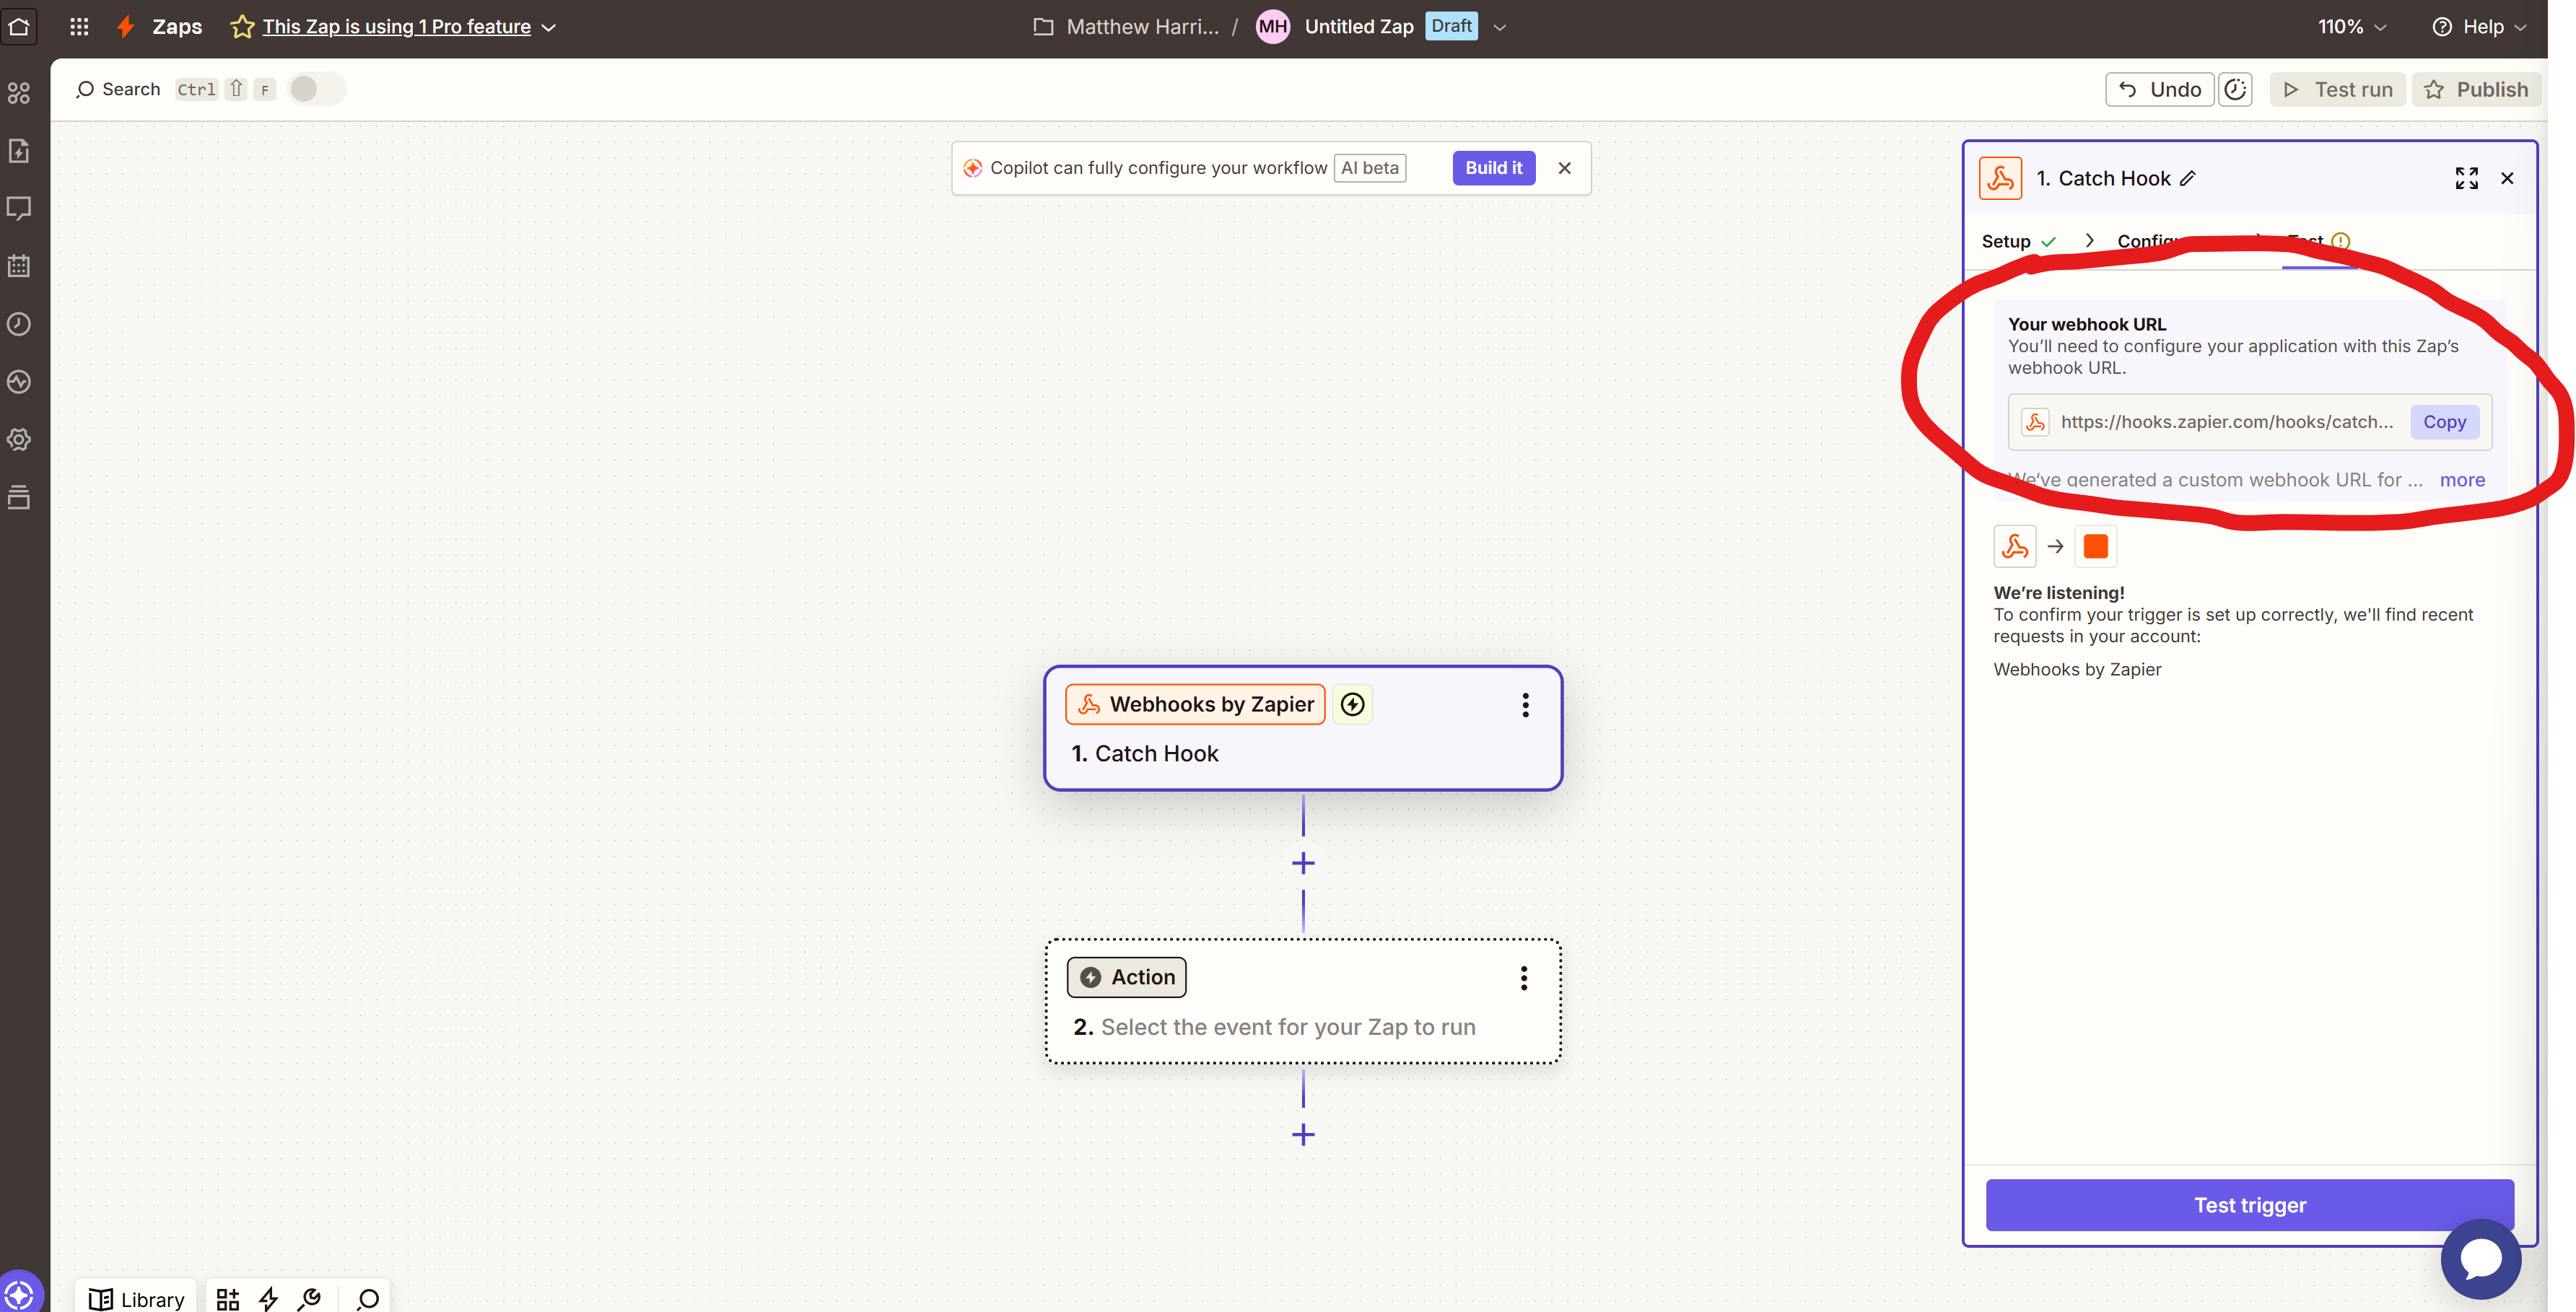Toggle the switch next to Search

[x=316, y=89]
